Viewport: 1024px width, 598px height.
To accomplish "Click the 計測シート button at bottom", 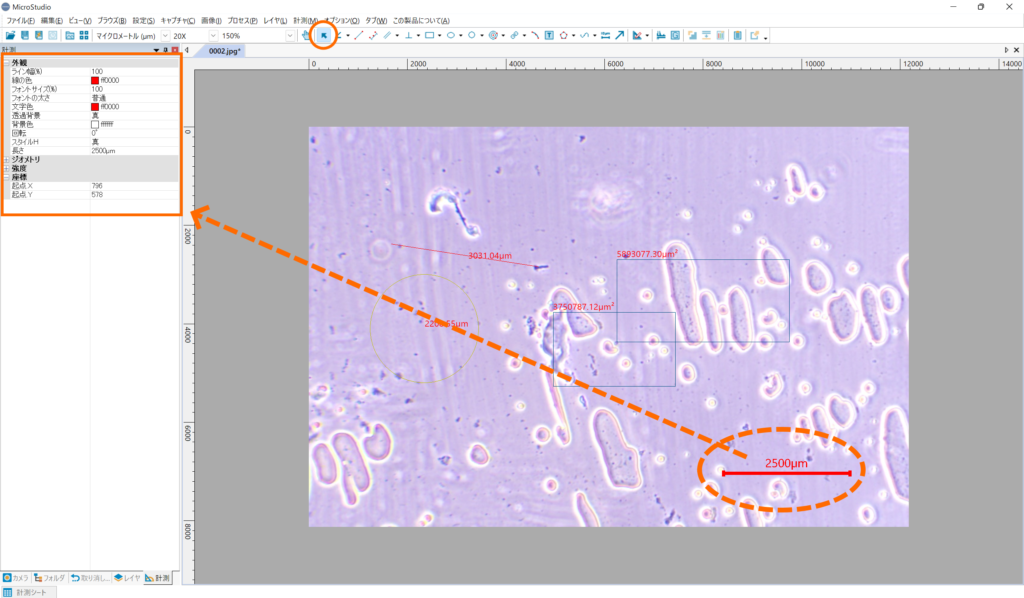I will pos(29,592).
